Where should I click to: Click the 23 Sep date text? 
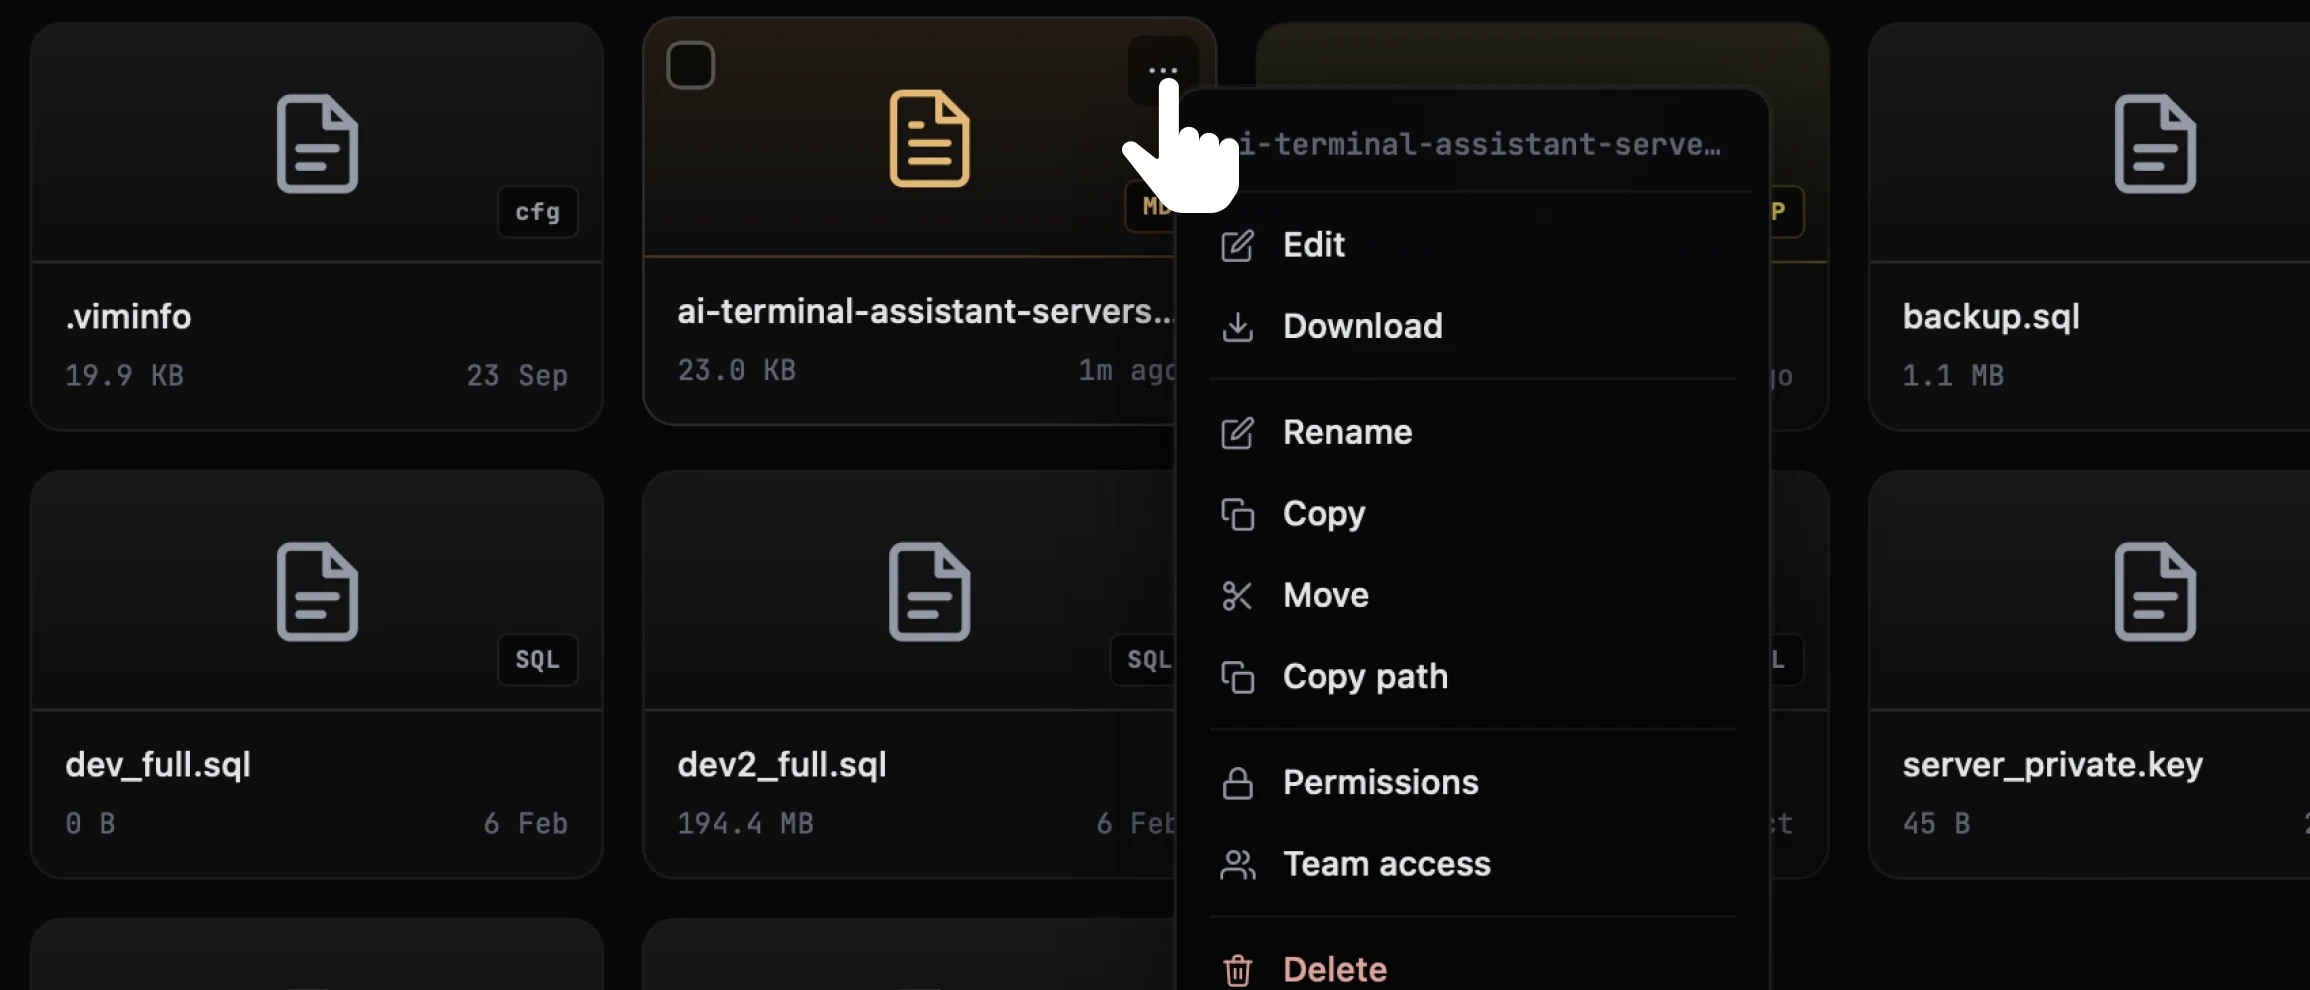pyautogui.click(x=517, y=376)
